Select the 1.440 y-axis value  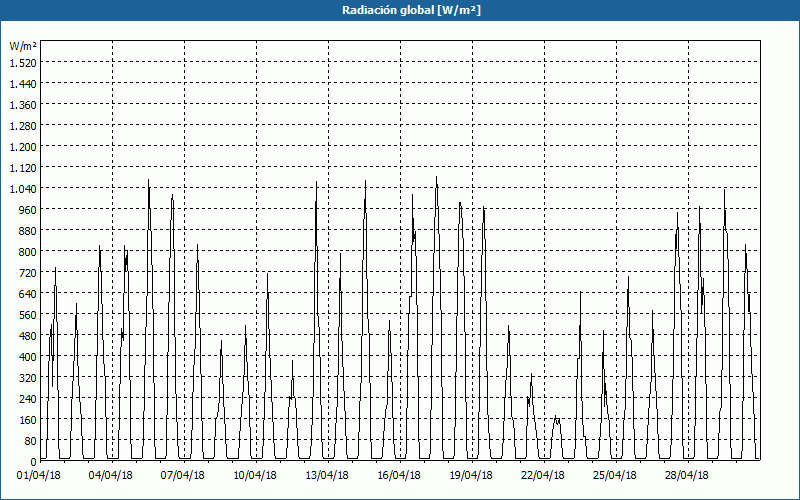point(23,84)
